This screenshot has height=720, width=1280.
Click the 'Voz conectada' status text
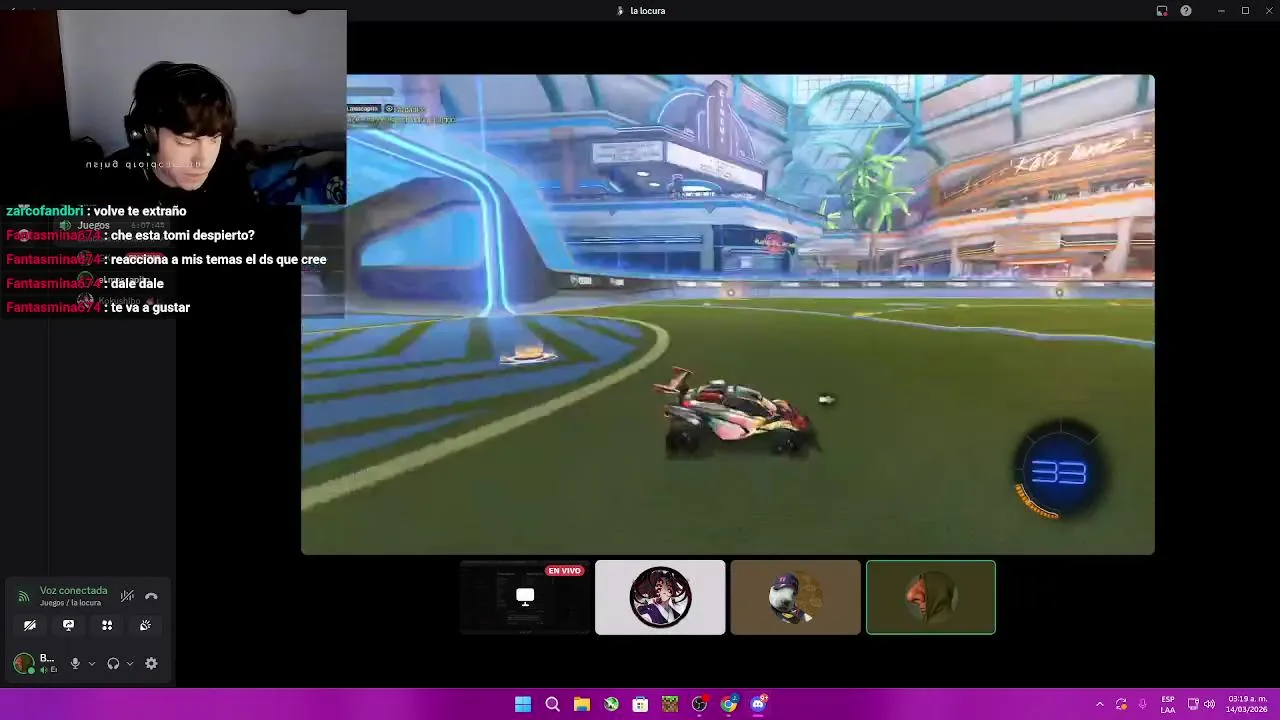pos(73,591)
